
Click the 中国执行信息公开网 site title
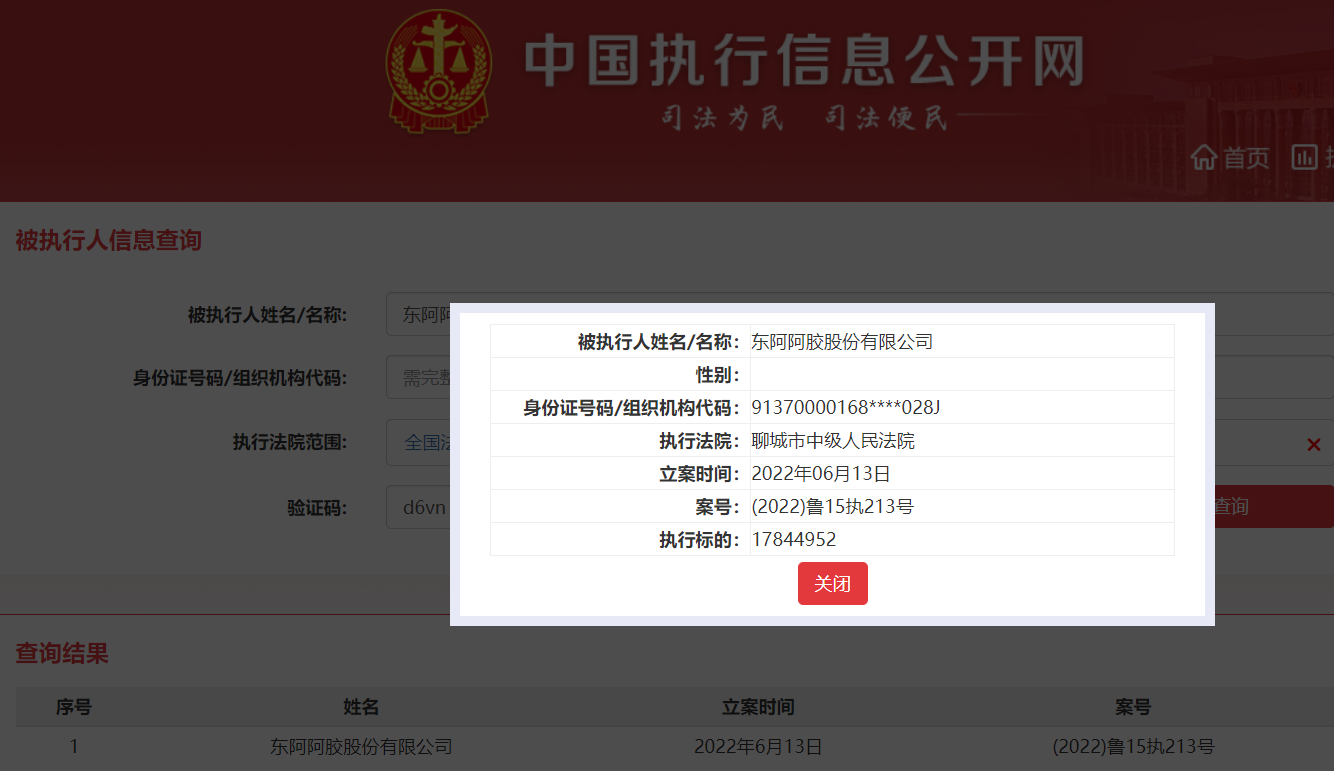click(804, 61)
